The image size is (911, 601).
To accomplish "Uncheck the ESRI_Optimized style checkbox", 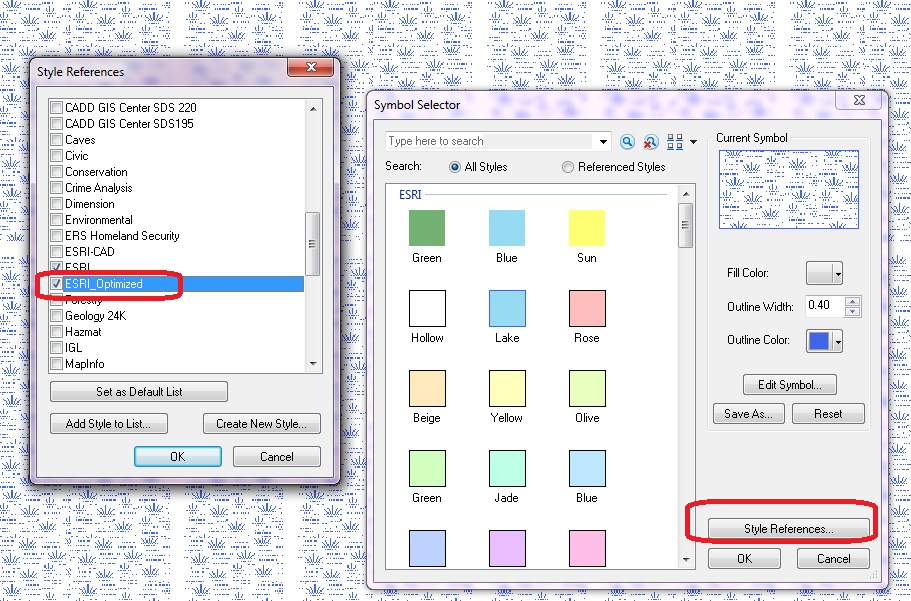I will coord(56,284).
